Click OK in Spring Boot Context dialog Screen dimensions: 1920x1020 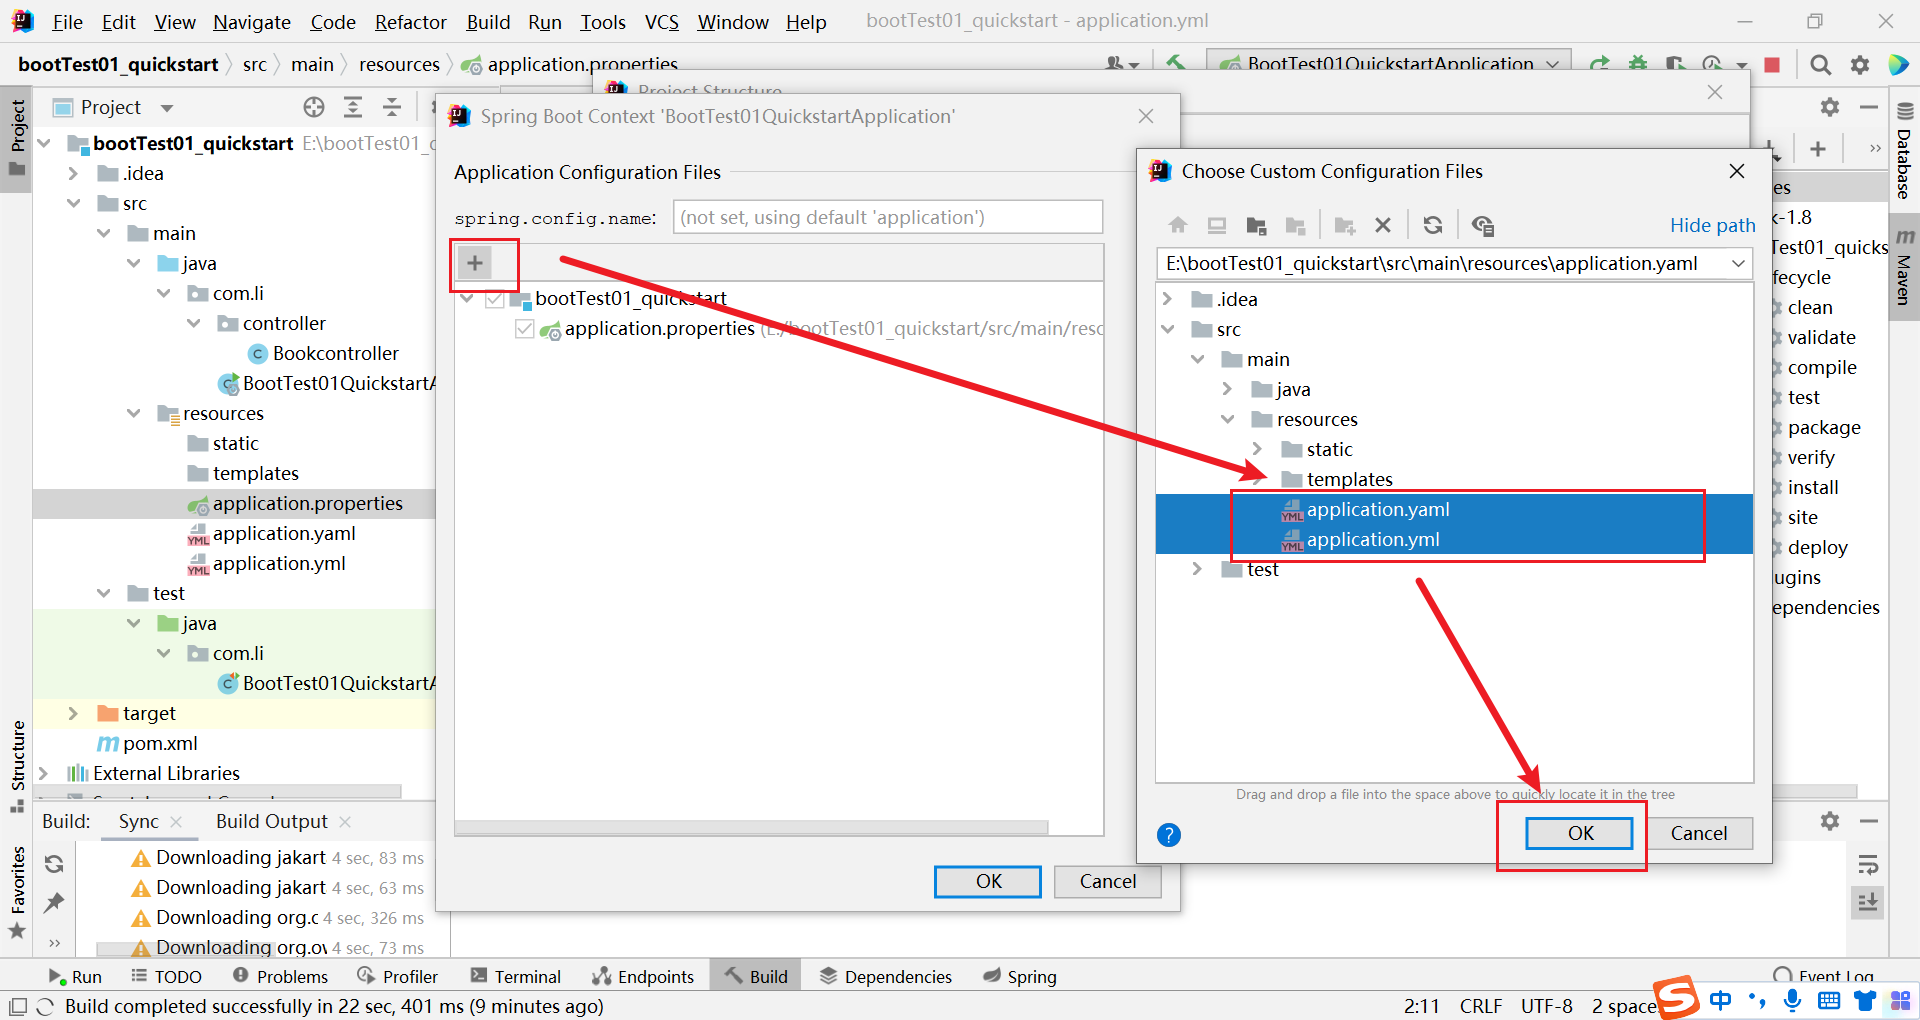click(x=988, y=881)
